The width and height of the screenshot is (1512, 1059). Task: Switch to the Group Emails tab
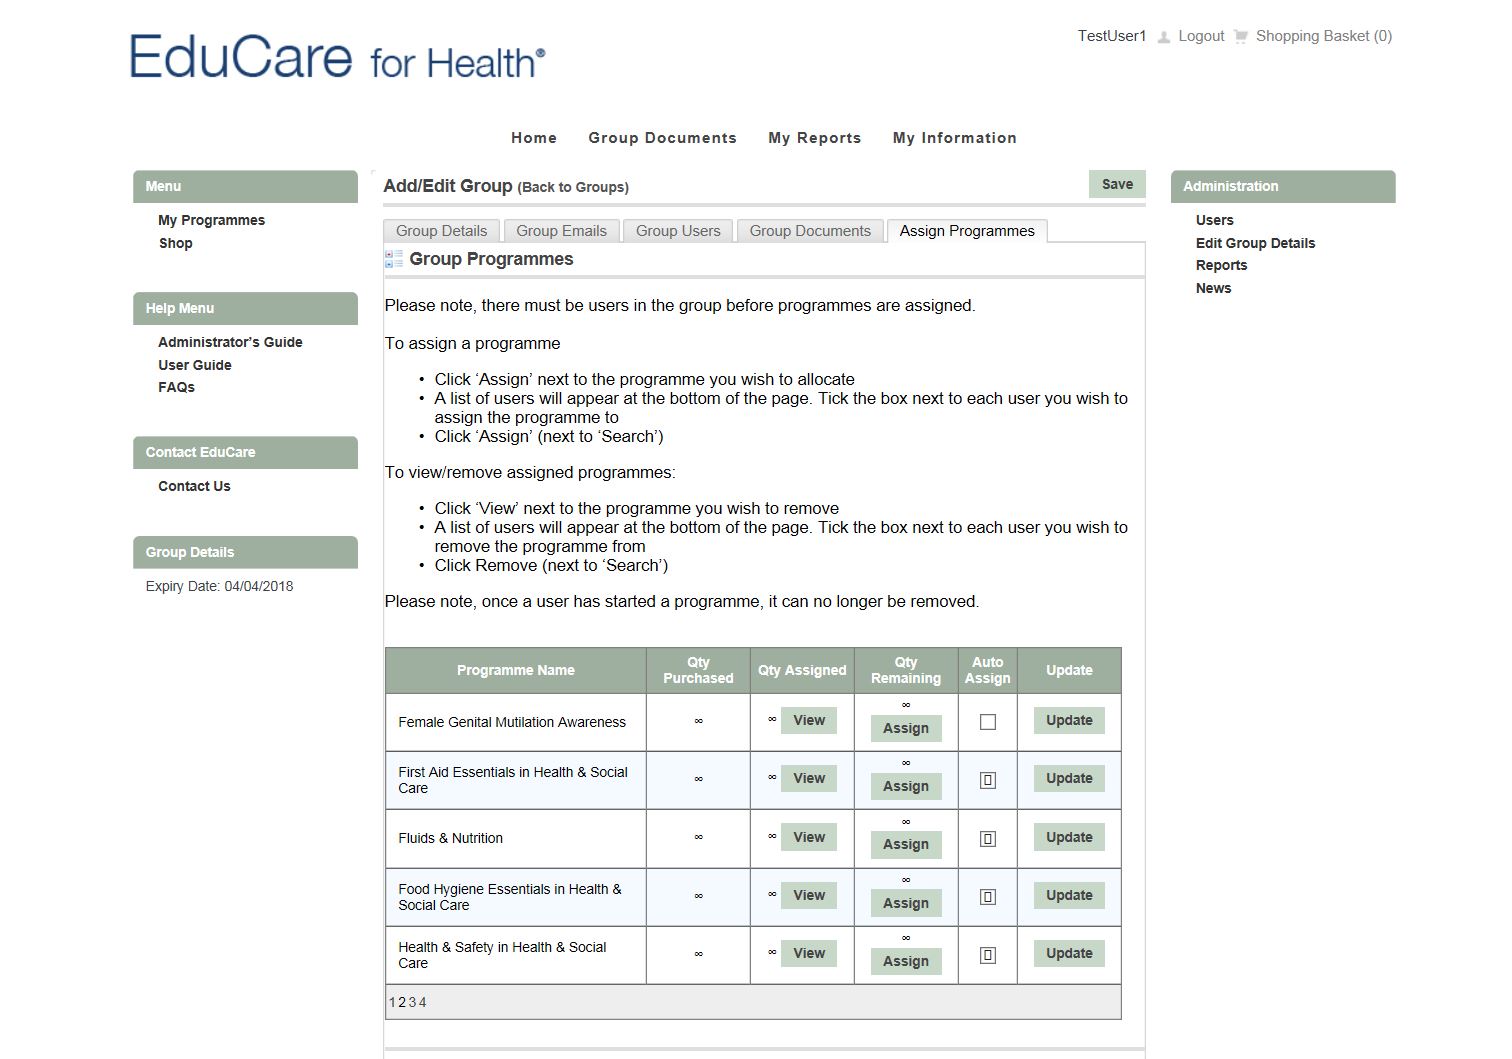point(562,231)
